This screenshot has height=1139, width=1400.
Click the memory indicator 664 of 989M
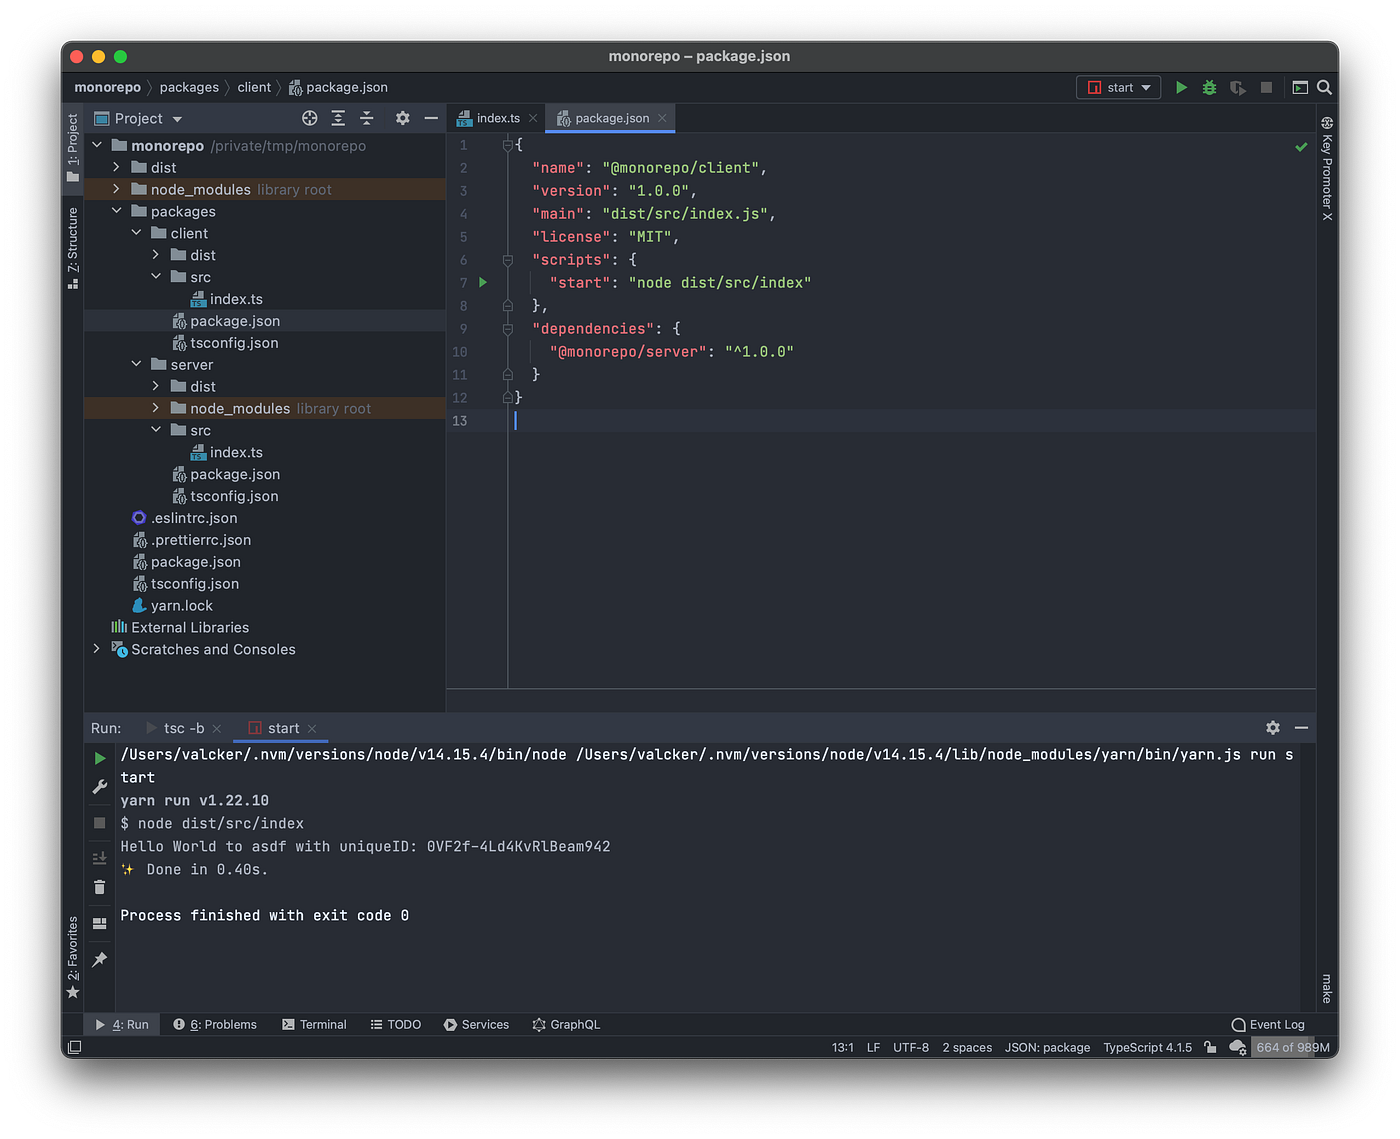click(1292, 1047)
